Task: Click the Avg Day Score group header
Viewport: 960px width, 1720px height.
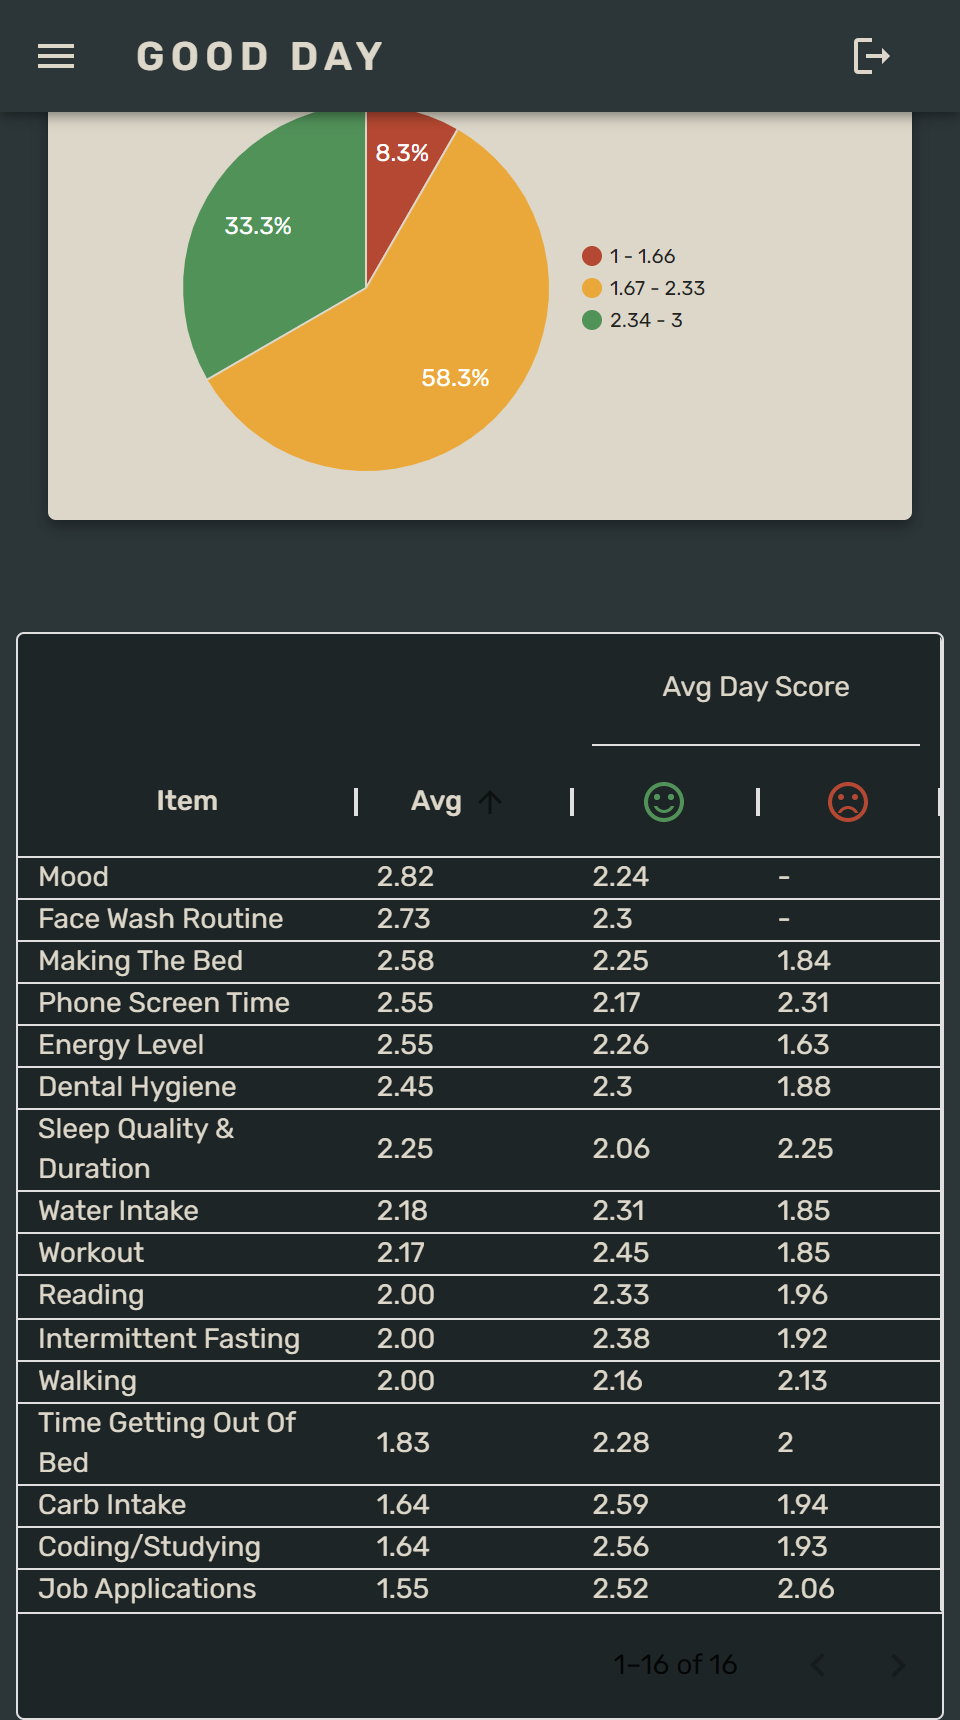Action: (755, 687)
